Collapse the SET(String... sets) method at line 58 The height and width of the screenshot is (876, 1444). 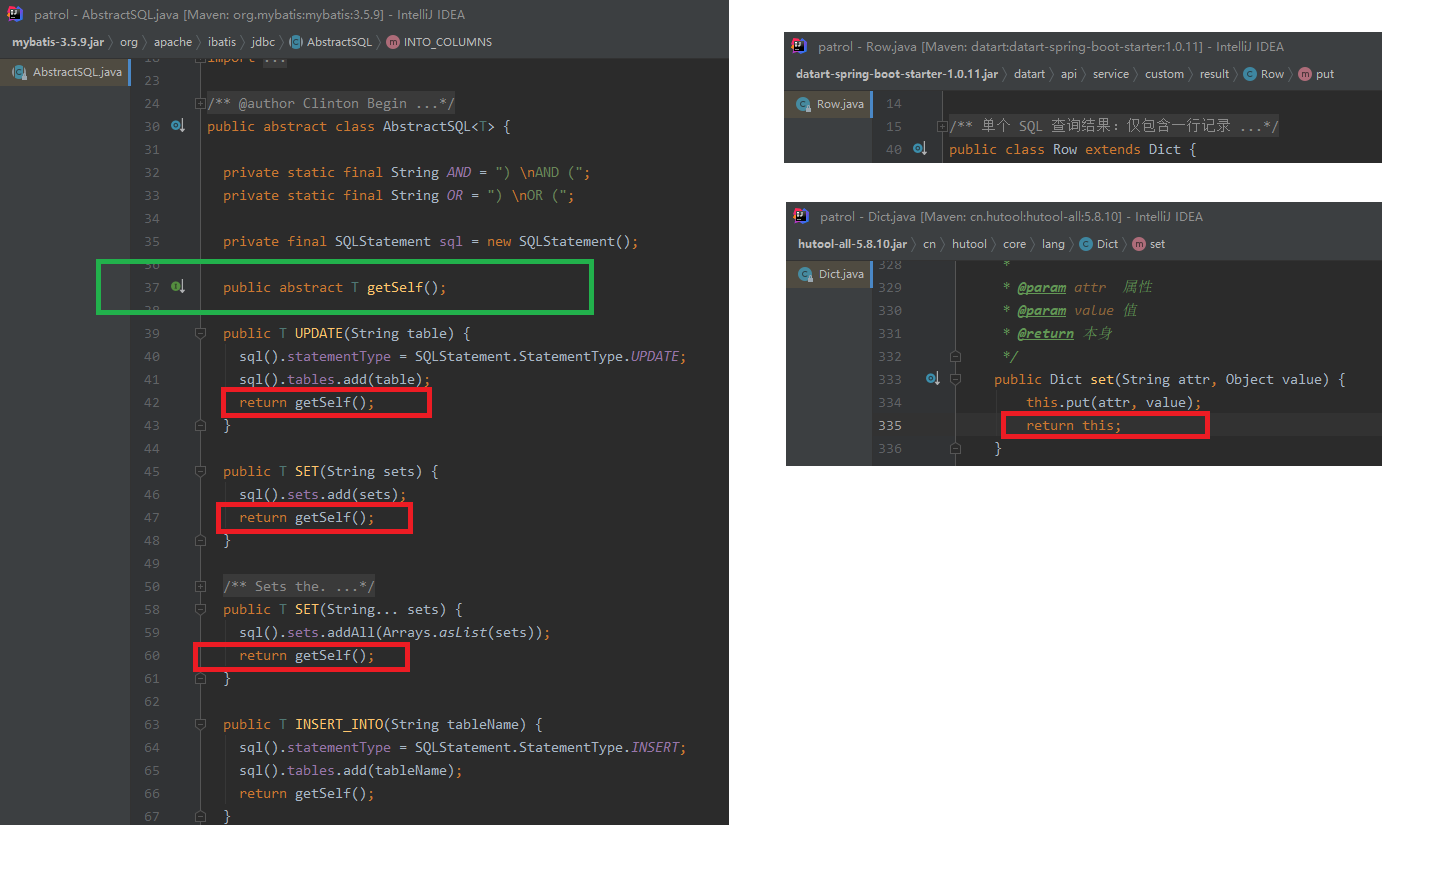[200, 609]
